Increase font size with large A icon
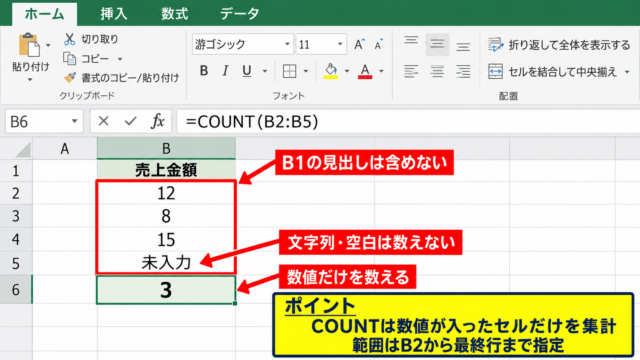640x360 pixels. coord(359,44)
